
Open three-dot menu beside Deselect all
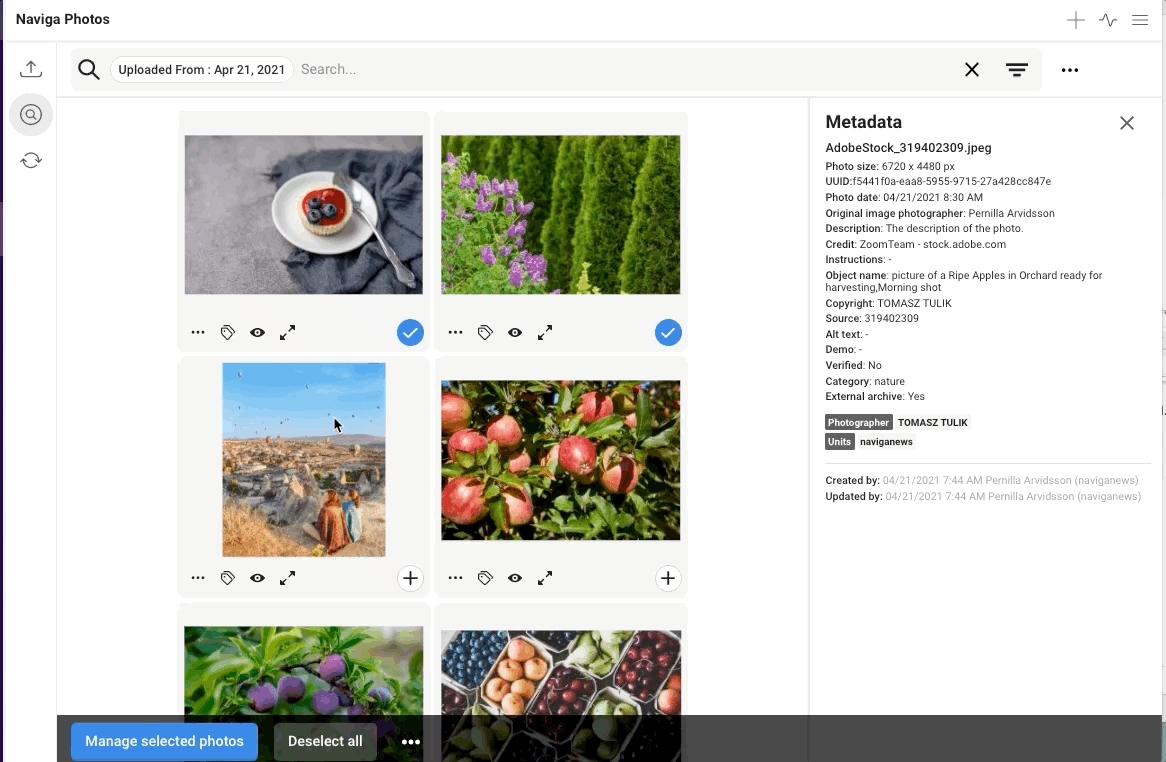point(411,742)
